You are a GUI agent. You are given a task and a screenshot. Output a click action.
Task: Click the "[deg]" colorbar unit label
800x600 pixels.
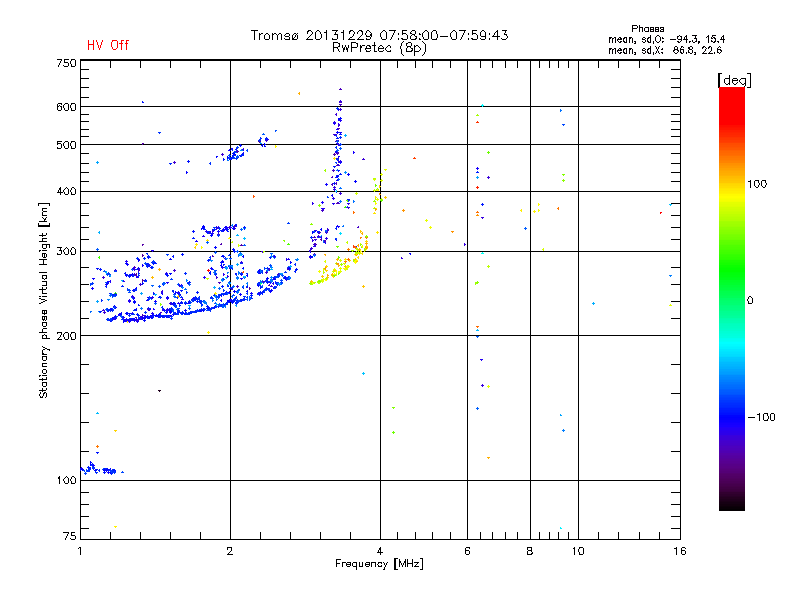[x=734, y=81]
